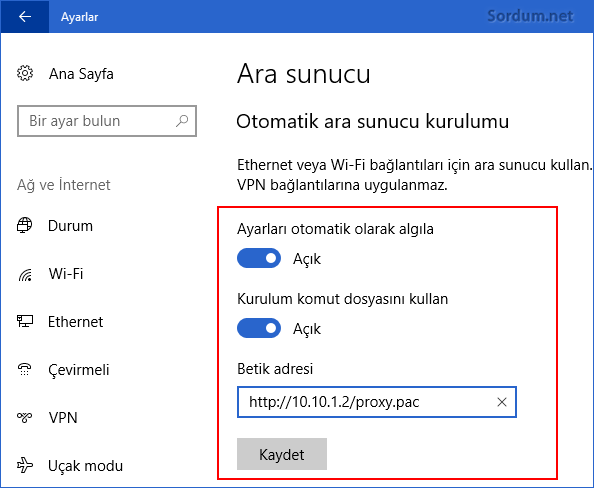This screenshot has height=488, width=594.
Task: Toggle Ayarları otomatik olarak algıla switch
Action: click(259, 258)
